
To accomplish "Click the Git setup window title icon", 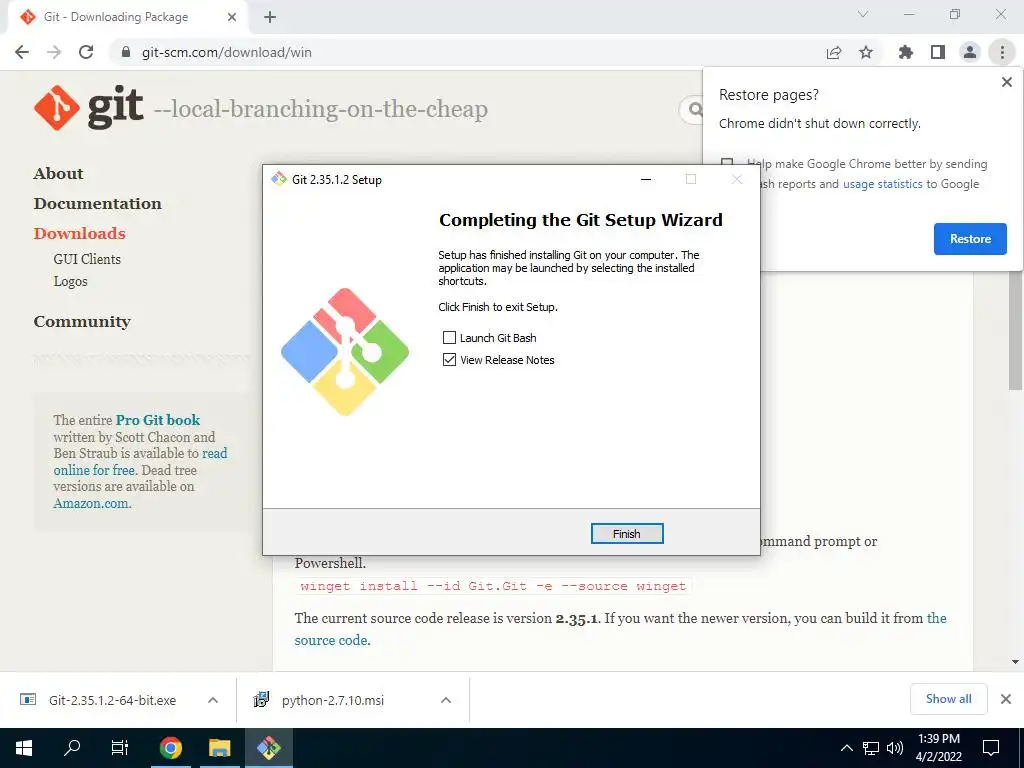I will (279, 180).
